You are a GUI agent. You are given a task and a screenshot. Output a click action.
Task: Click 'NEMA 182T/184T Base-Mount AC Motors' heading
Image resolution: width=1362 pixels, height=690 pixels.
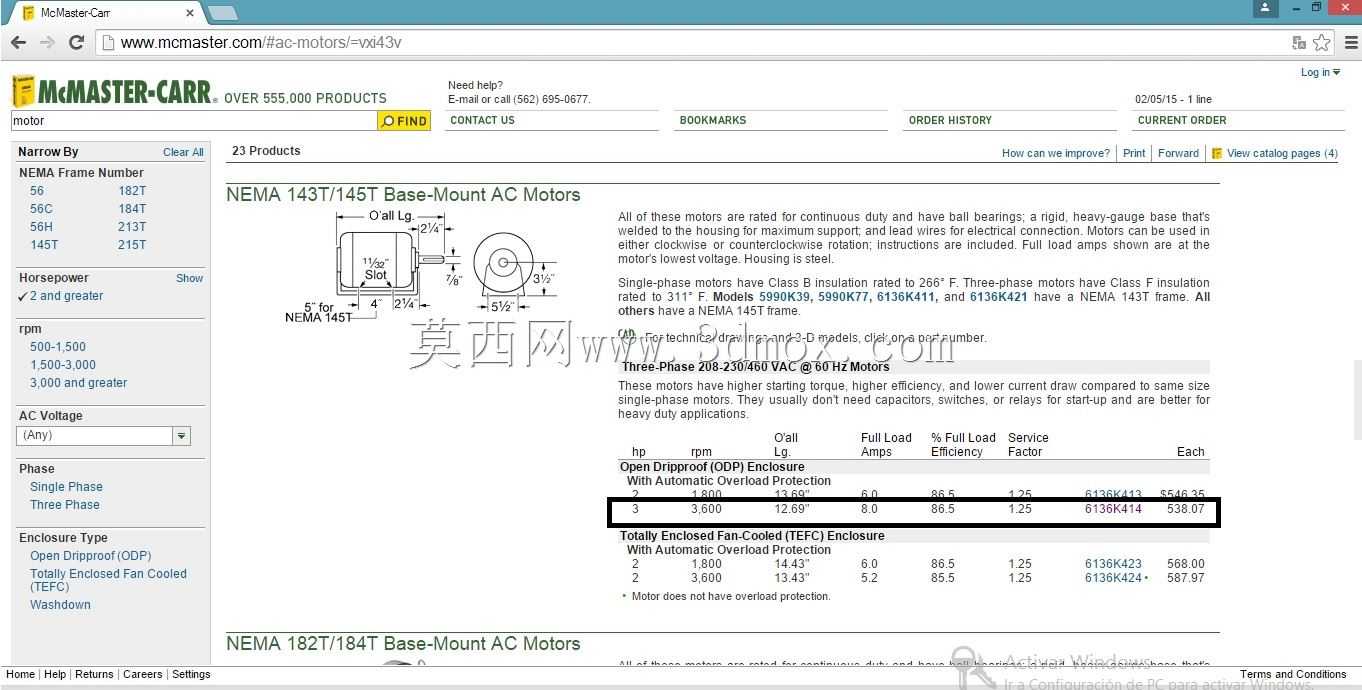pos(403,644)
